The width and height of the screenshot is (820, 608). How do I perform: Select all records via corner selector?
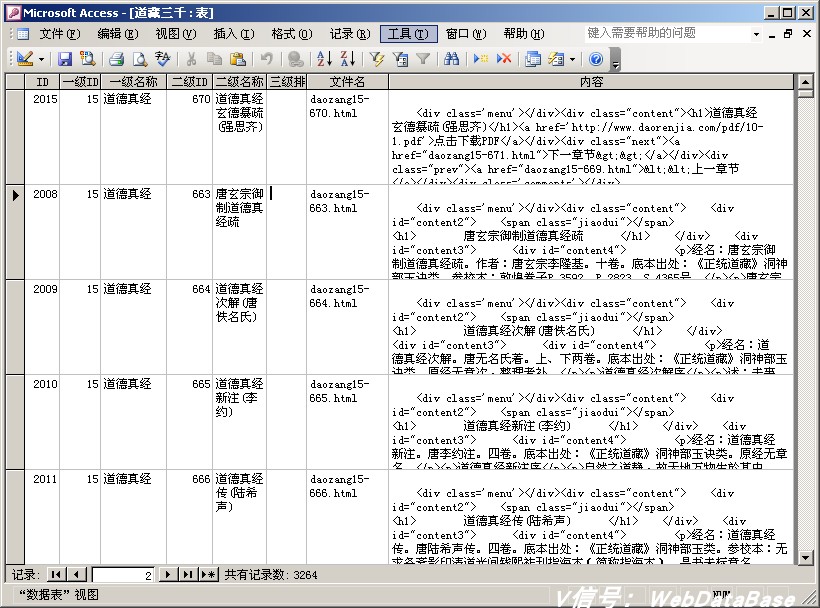point(15,82)
